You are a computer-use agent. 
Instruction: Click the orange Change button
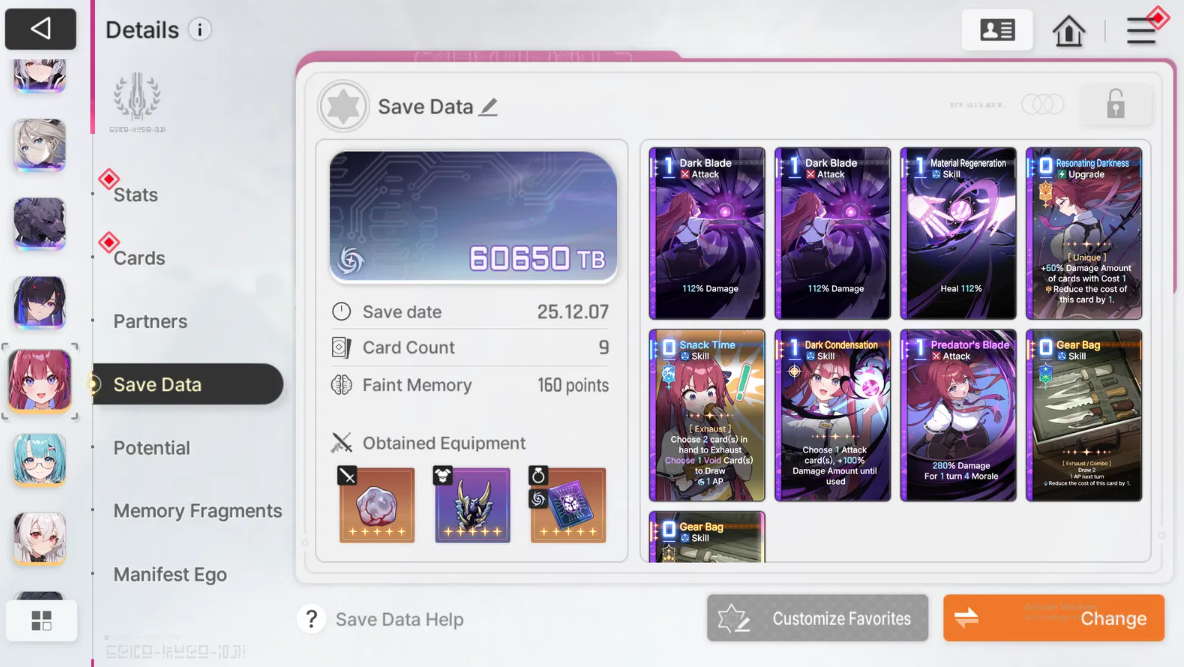(x=1053, y=619)
